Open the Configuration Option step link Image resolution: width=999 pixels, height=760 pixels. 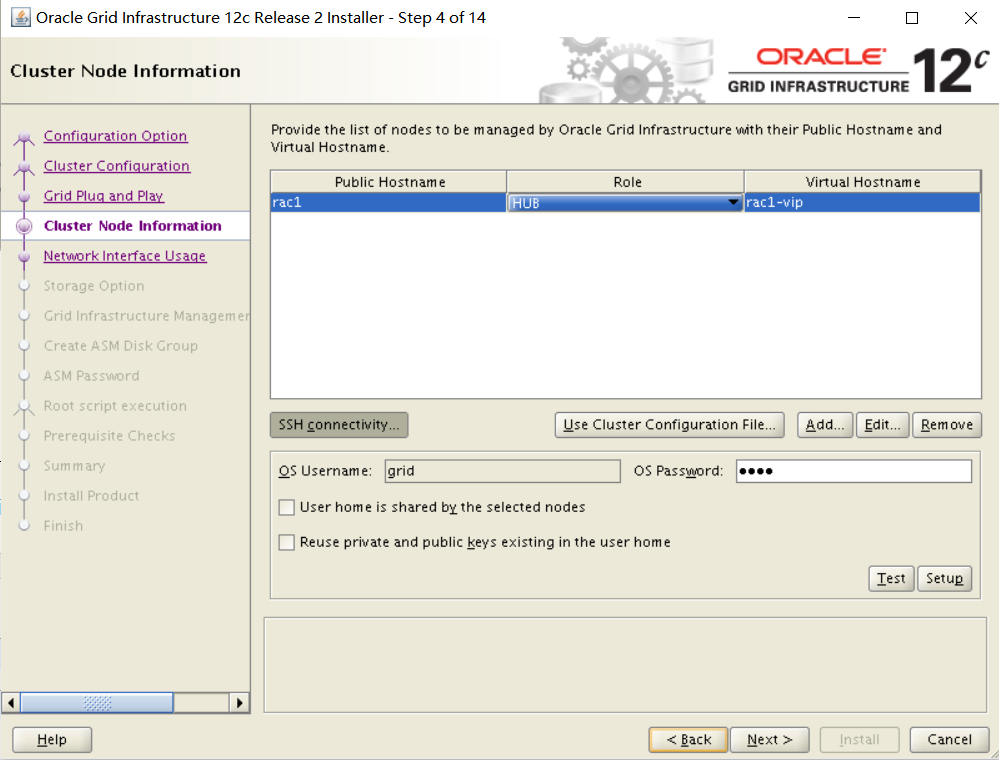tap(115, 136)
